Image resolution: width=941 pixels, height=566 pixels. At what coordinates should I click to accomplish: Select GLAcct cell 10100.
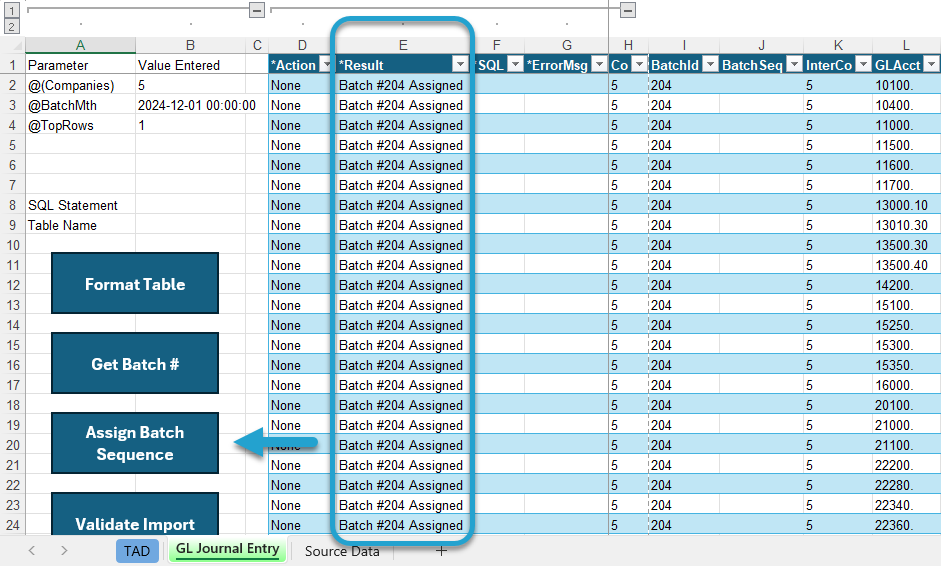coord(906,85)
